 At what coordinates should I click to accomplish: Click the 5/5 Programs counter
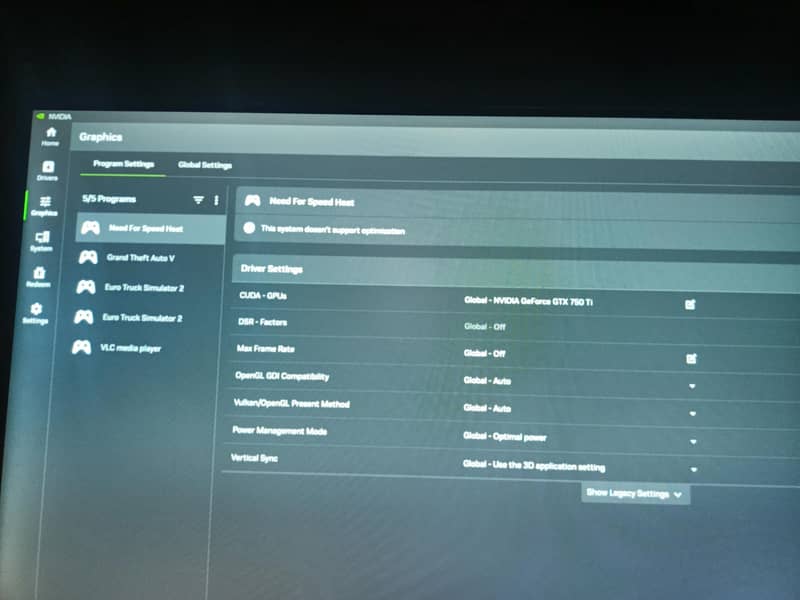109,198
